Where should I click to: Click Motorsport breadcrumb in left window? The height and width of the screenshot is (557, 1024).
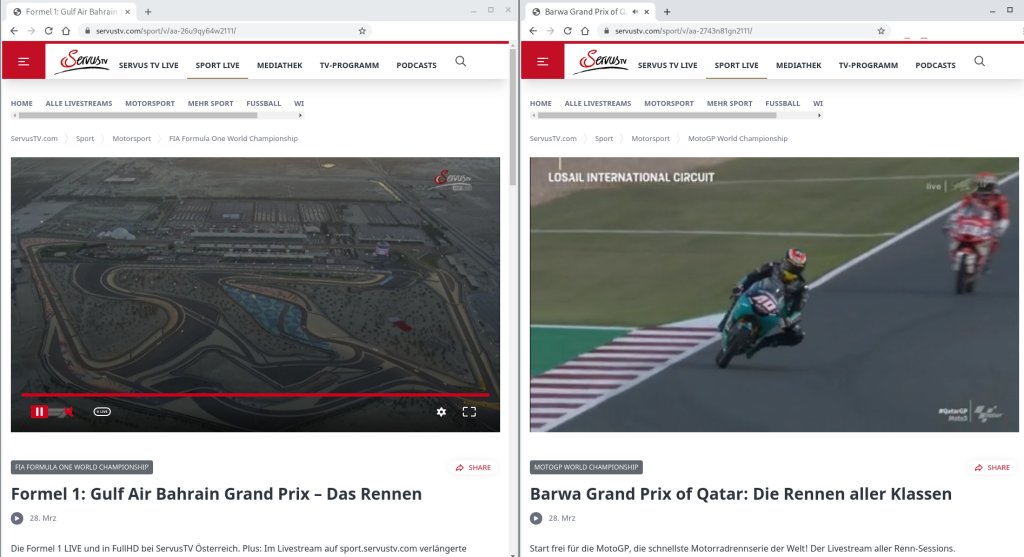click(131, 138)
